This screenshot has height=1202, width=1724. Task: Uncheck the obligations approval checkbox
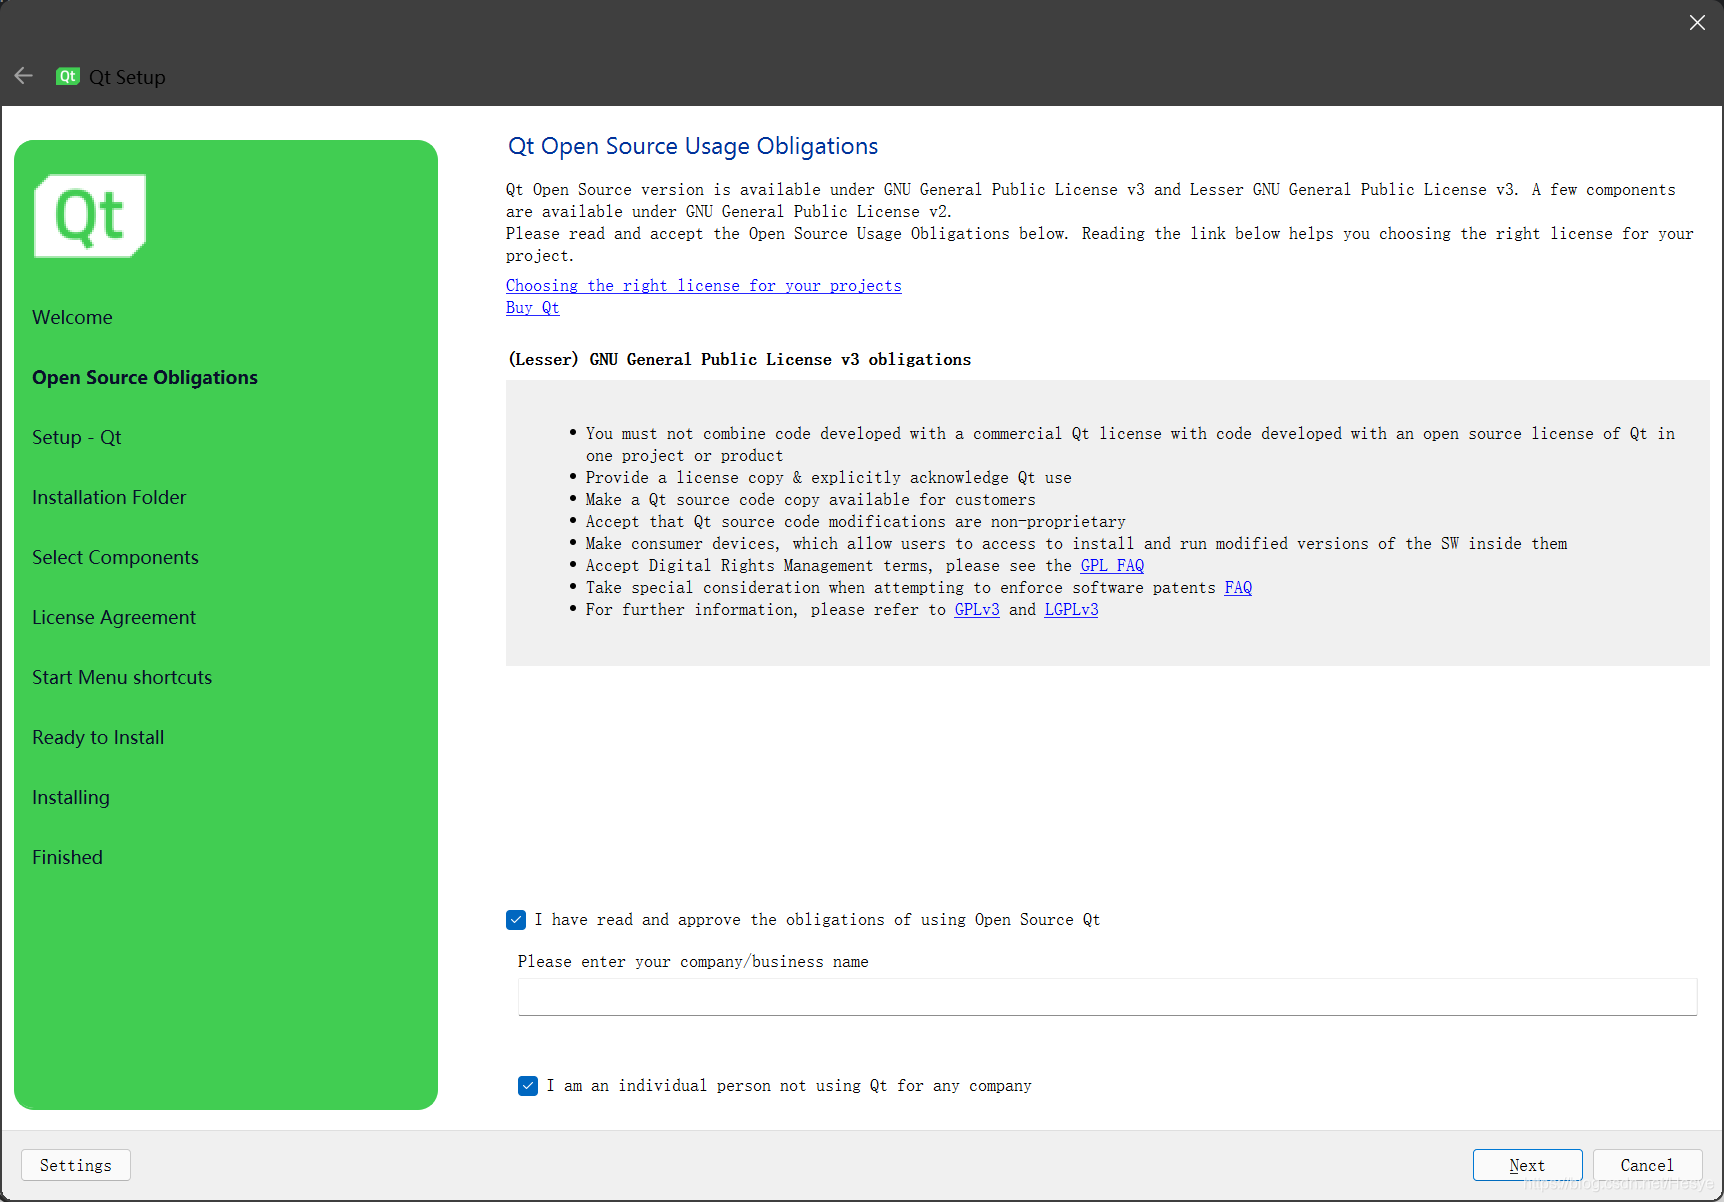point(515,919)
